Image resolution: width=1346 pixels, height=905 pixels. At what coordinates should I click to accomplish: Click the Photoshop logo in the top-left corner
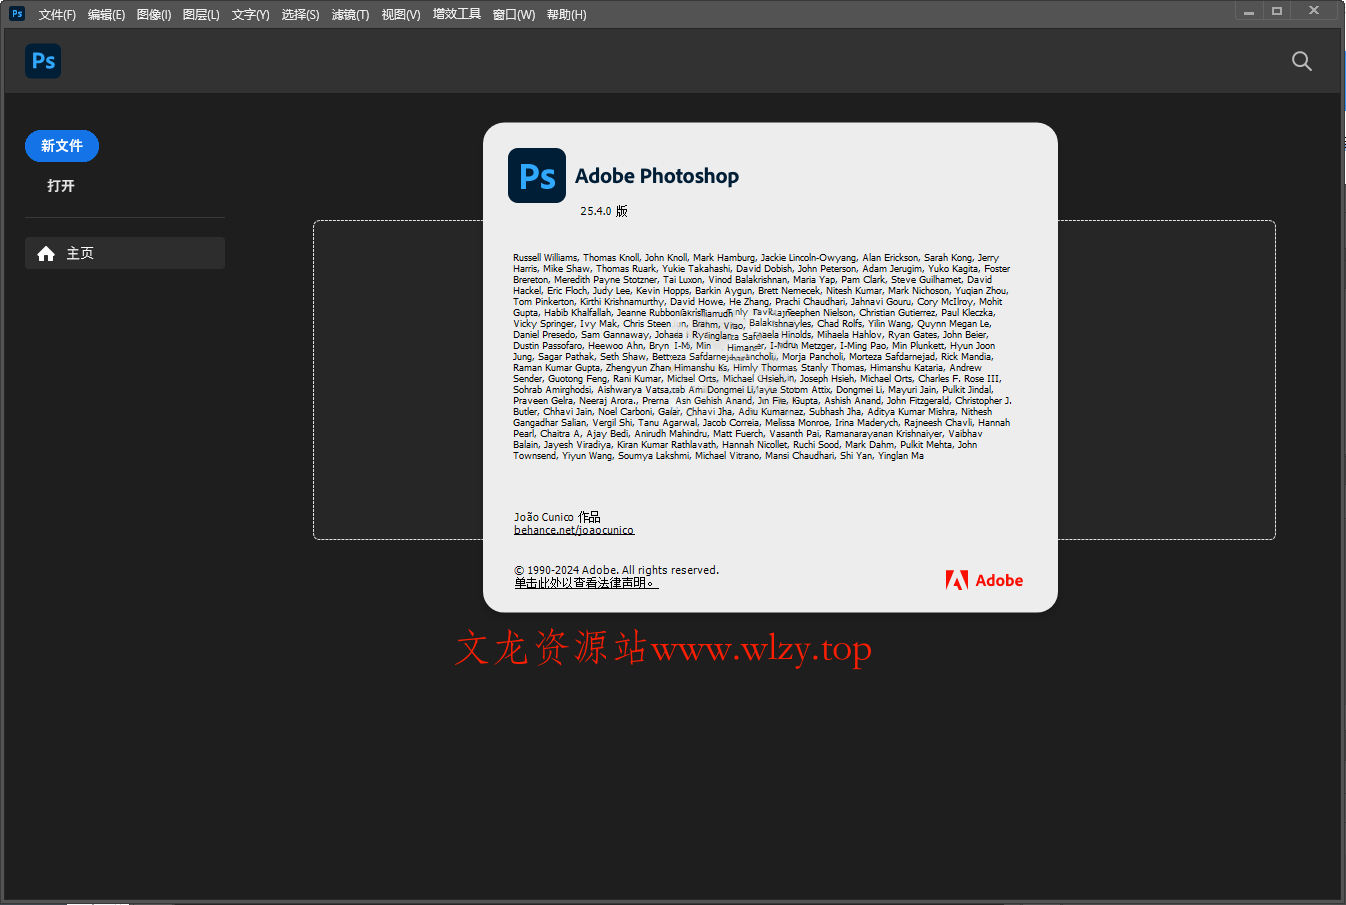[43, 61]
